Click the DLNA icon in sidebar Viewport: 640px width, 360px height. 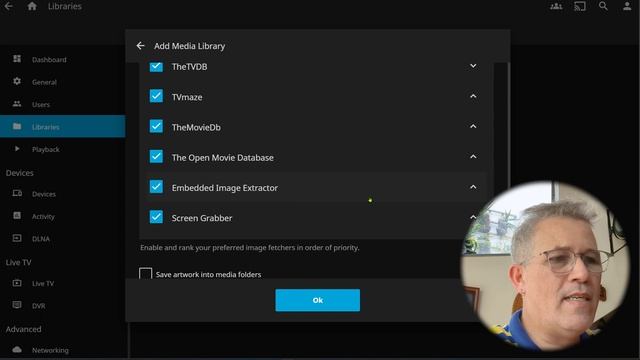point(17,238)
